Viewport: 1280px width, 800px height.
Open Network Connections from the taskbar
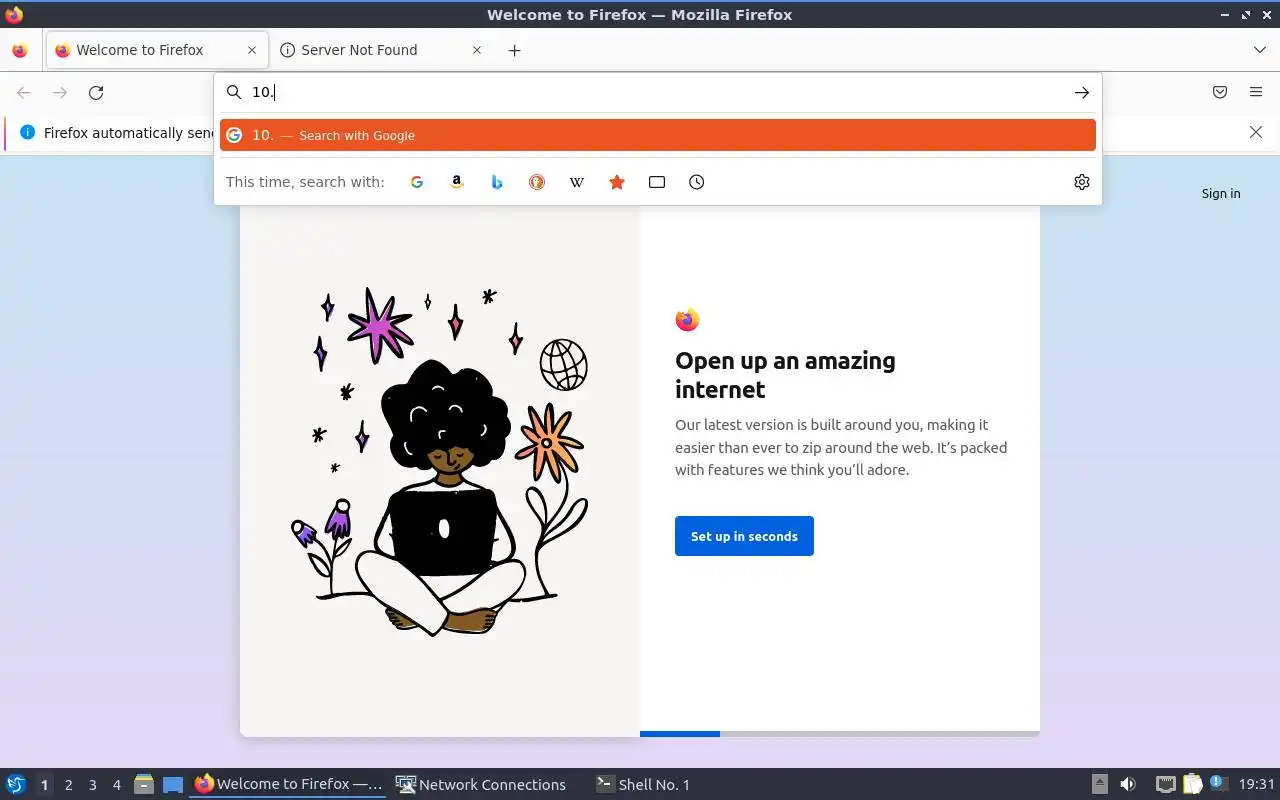tap(481, 784)
